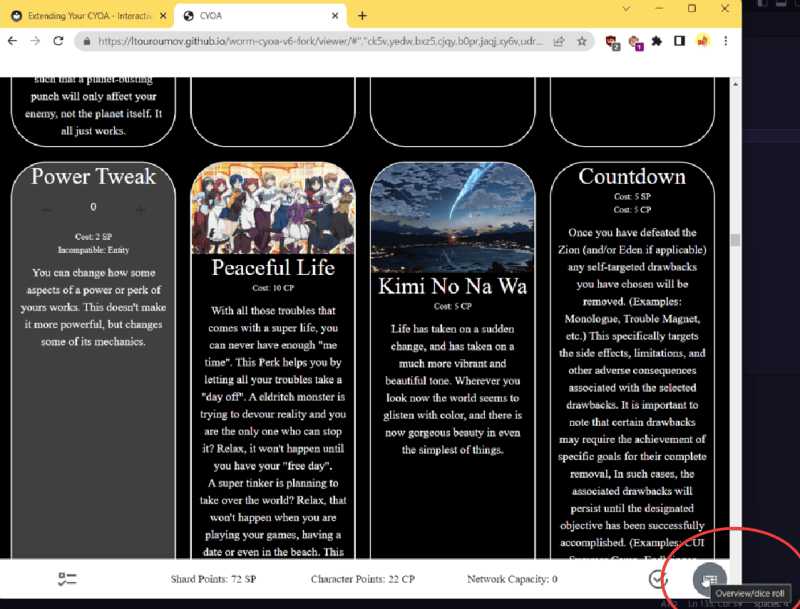The image size is (800, 609).
Task: Open the overview/dice roll button
Action: point(709,579)
